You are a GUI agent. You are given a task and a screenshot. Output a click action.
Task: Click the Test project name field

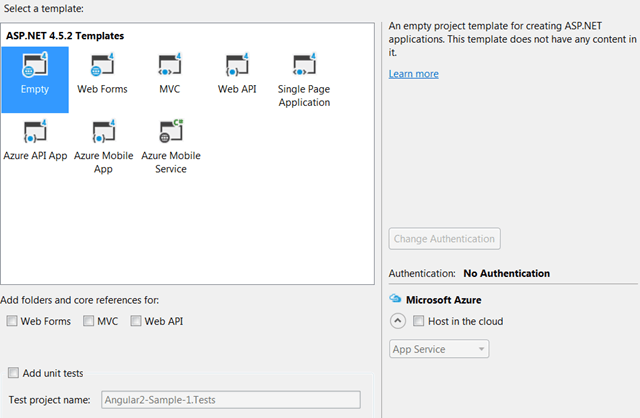pos(230,400)
